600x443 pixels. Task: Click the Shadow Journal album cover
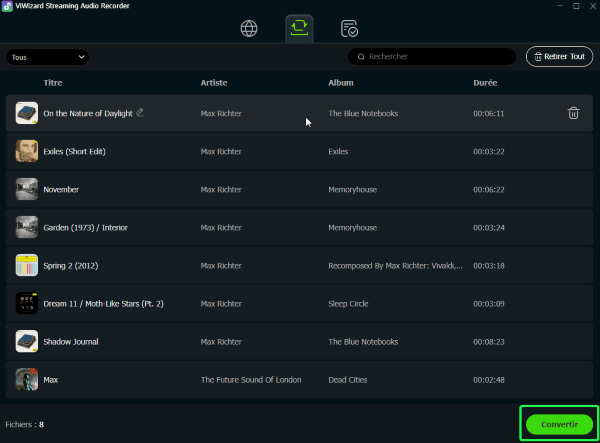tap(27, 341)
